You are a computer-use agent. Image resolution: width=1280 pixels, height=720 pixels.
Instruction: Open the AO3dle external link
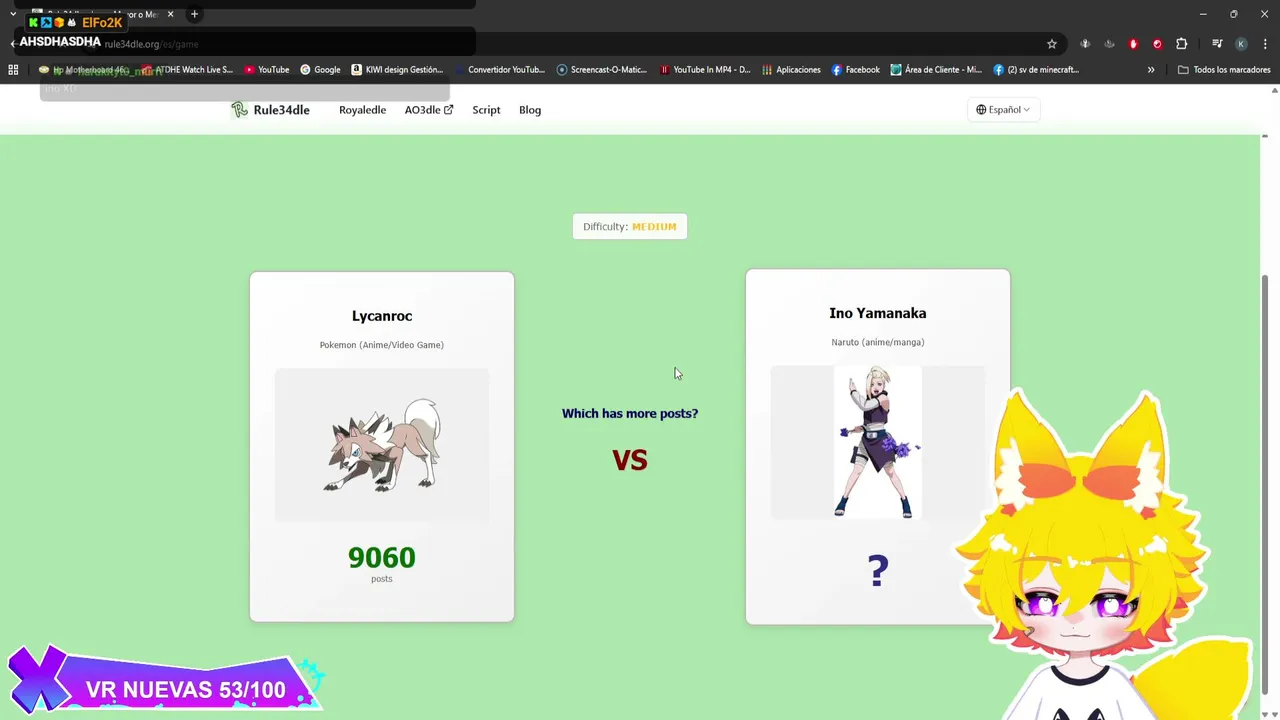[x=428, y=110]
